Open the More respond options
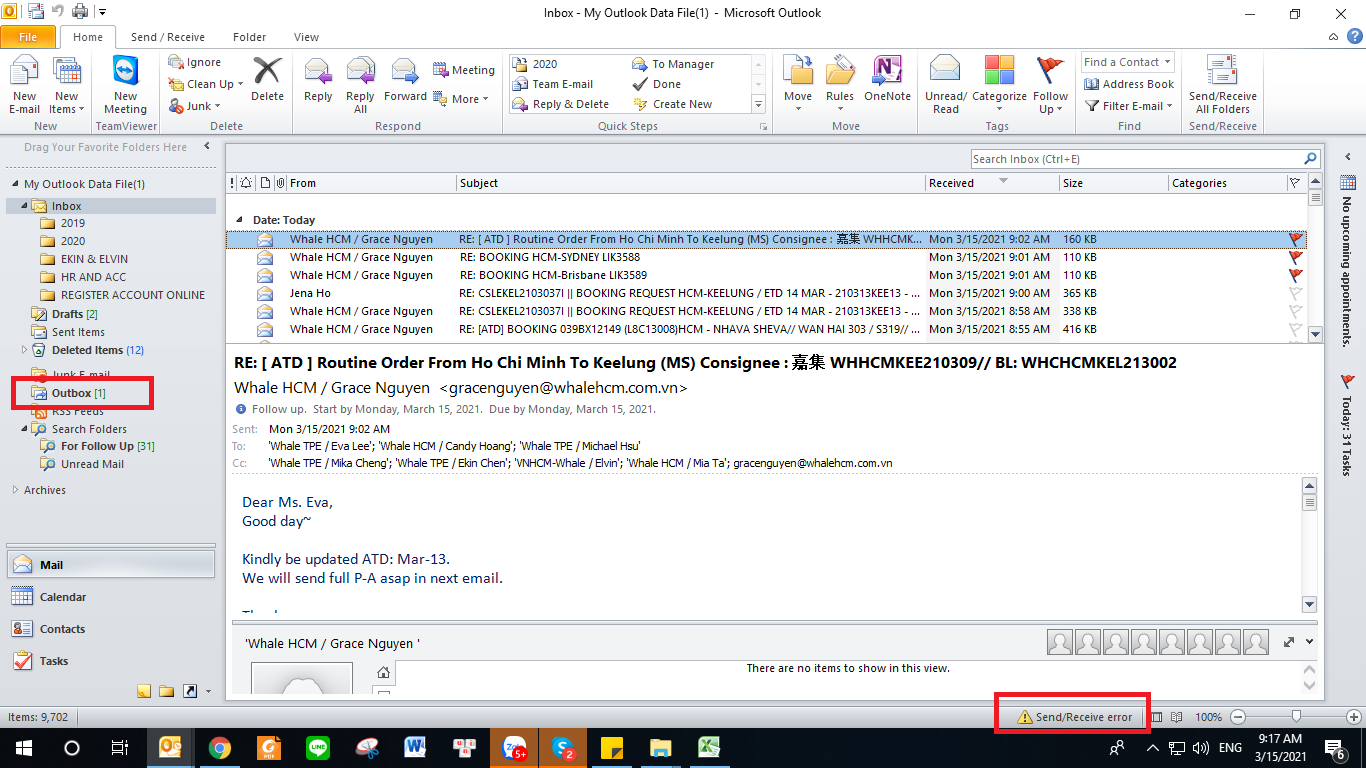1366x768 pixels. coord(461,99)
